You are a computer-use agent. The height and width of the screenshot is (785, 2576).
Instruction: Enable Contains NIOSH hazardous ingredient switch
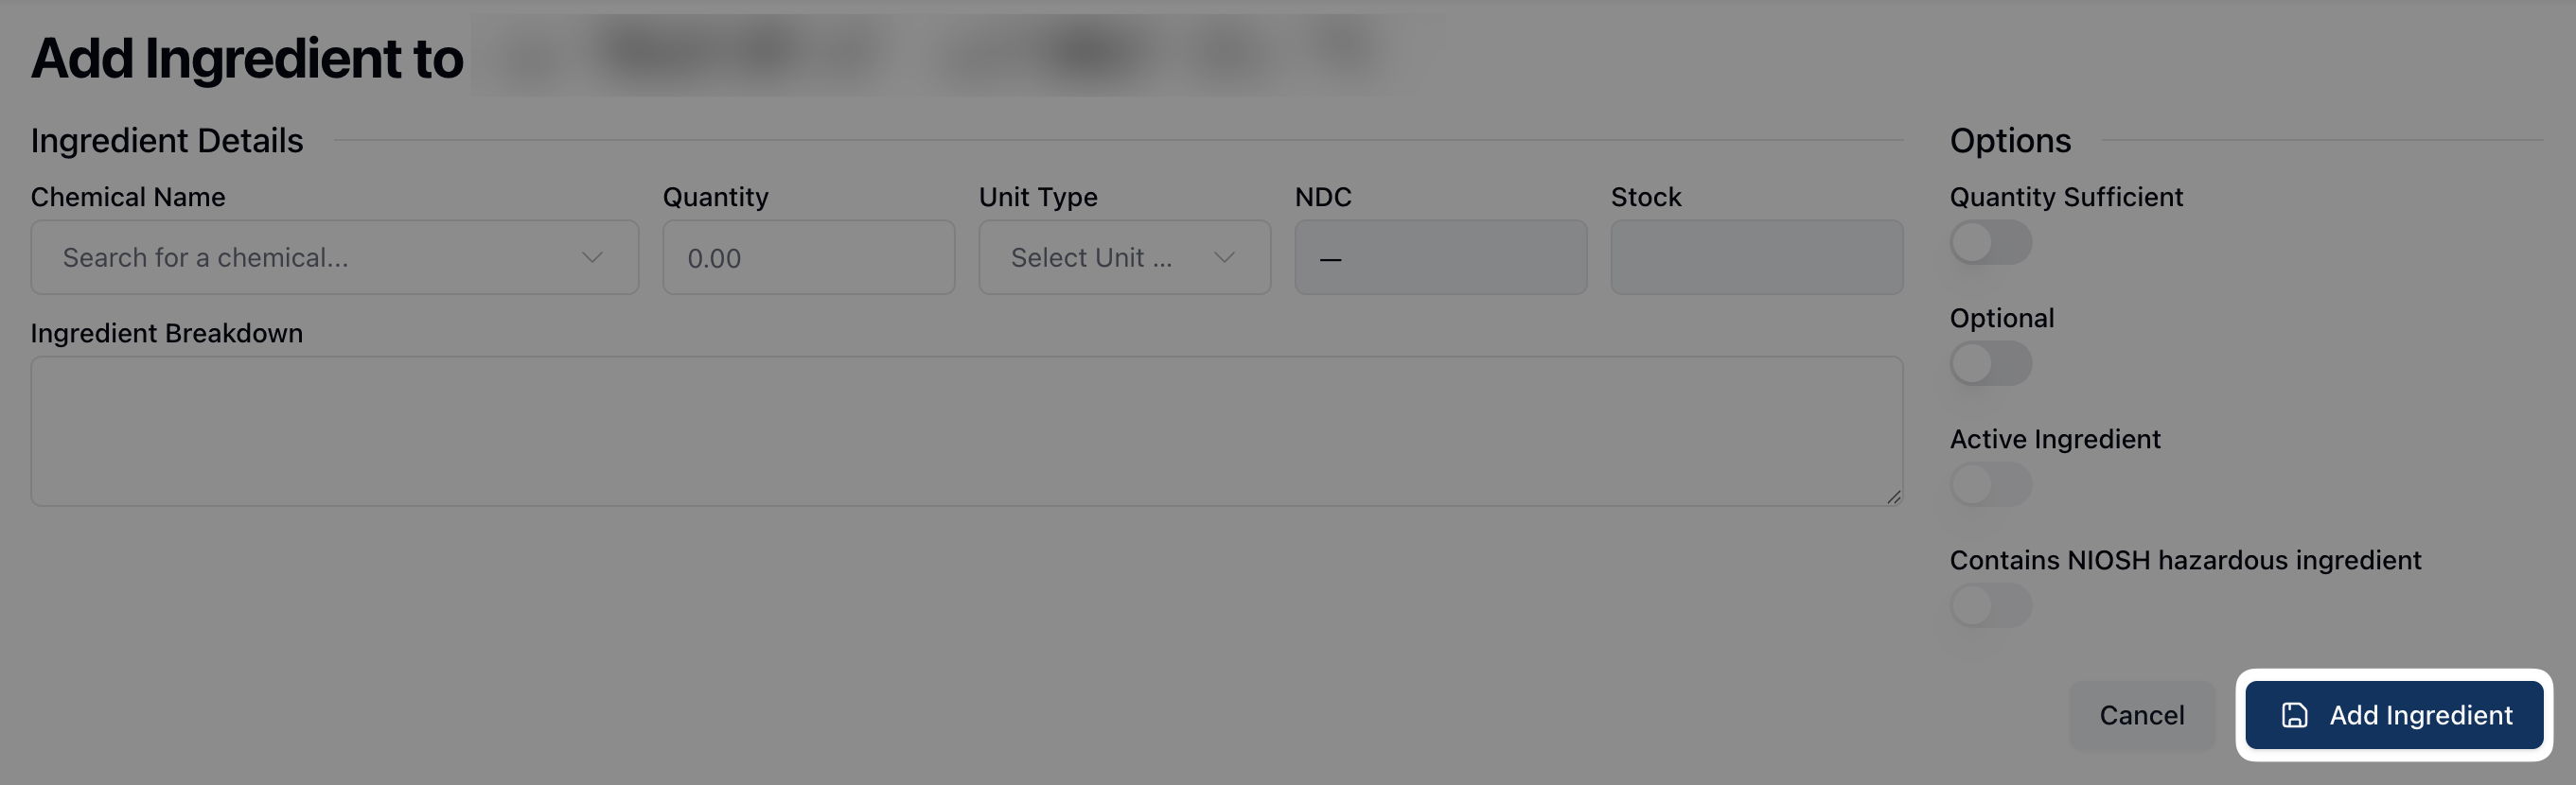pyautogui.click(x=1990, y=606)
